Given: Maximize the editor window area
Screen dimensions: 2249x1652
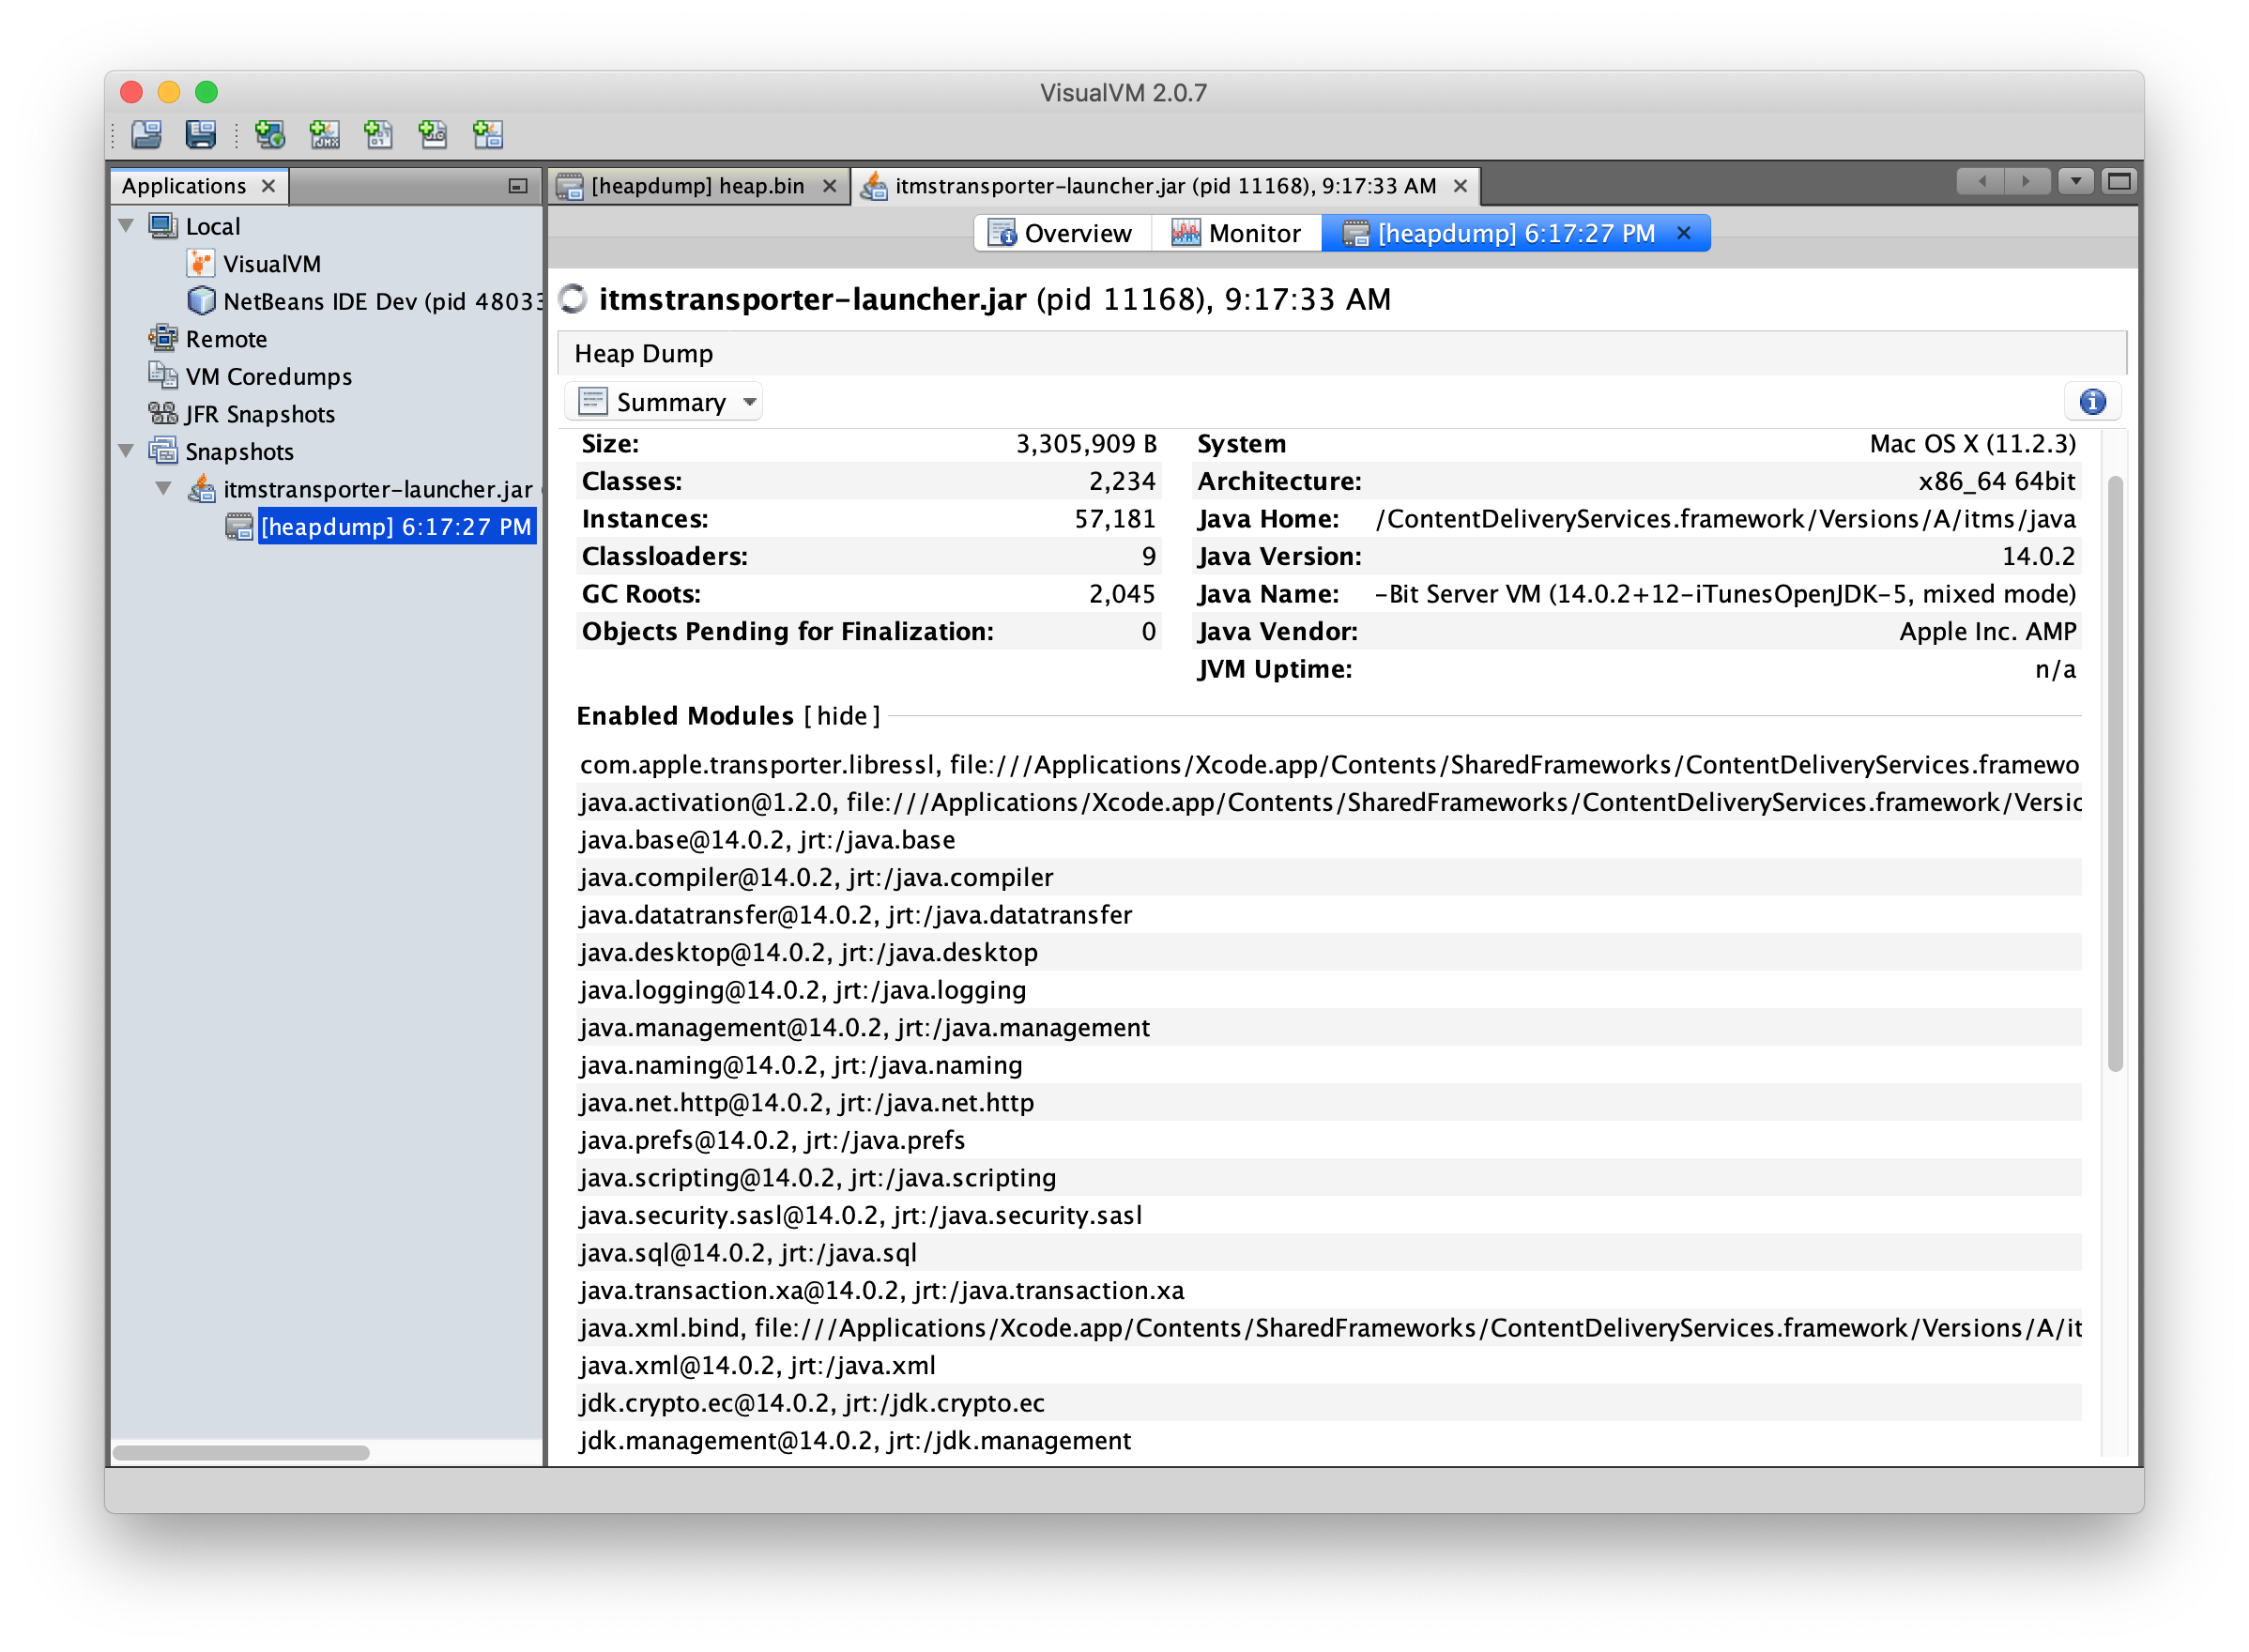Looking at the screenshot, I should [2119, 182].
